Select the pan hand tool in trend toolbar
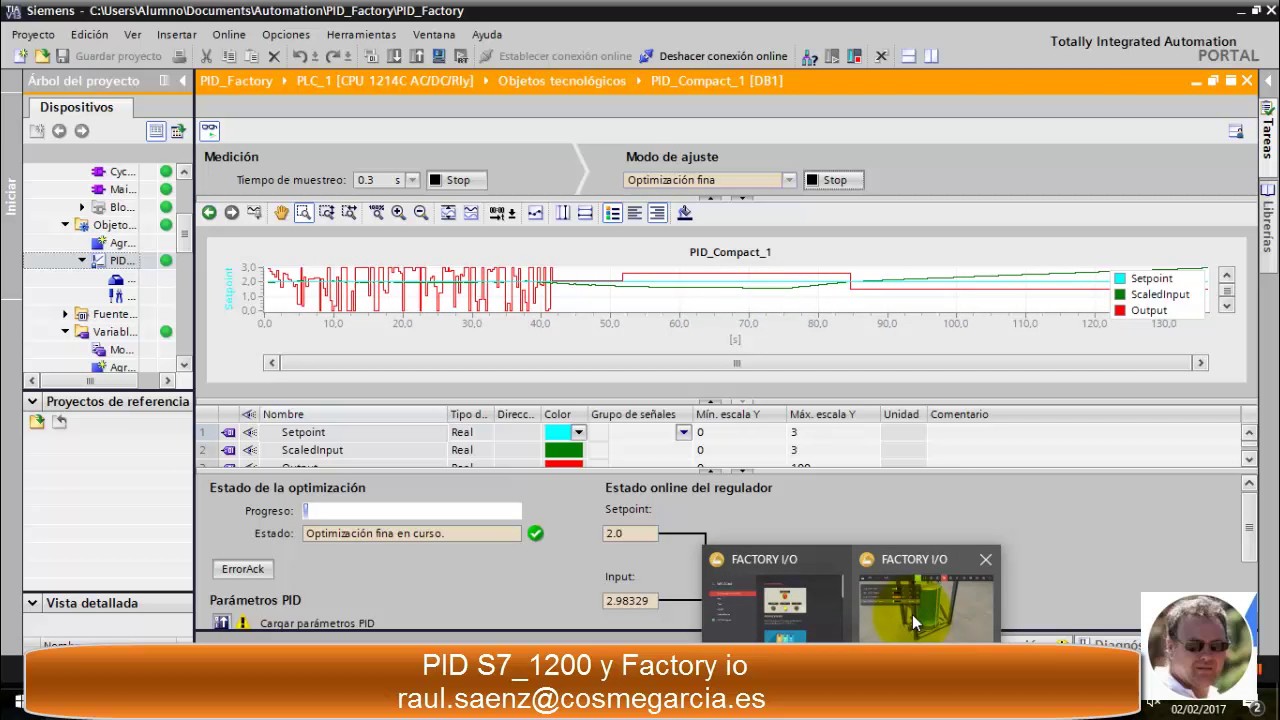The image size is (1280, 720). point(281,212)
